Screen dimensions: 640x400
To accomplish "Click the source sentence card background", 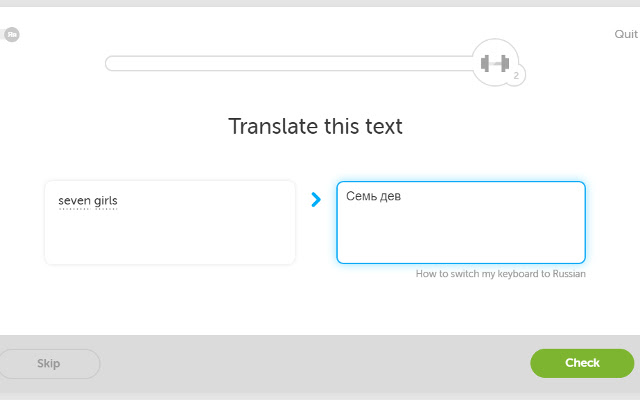I will (x=170, y=237).
